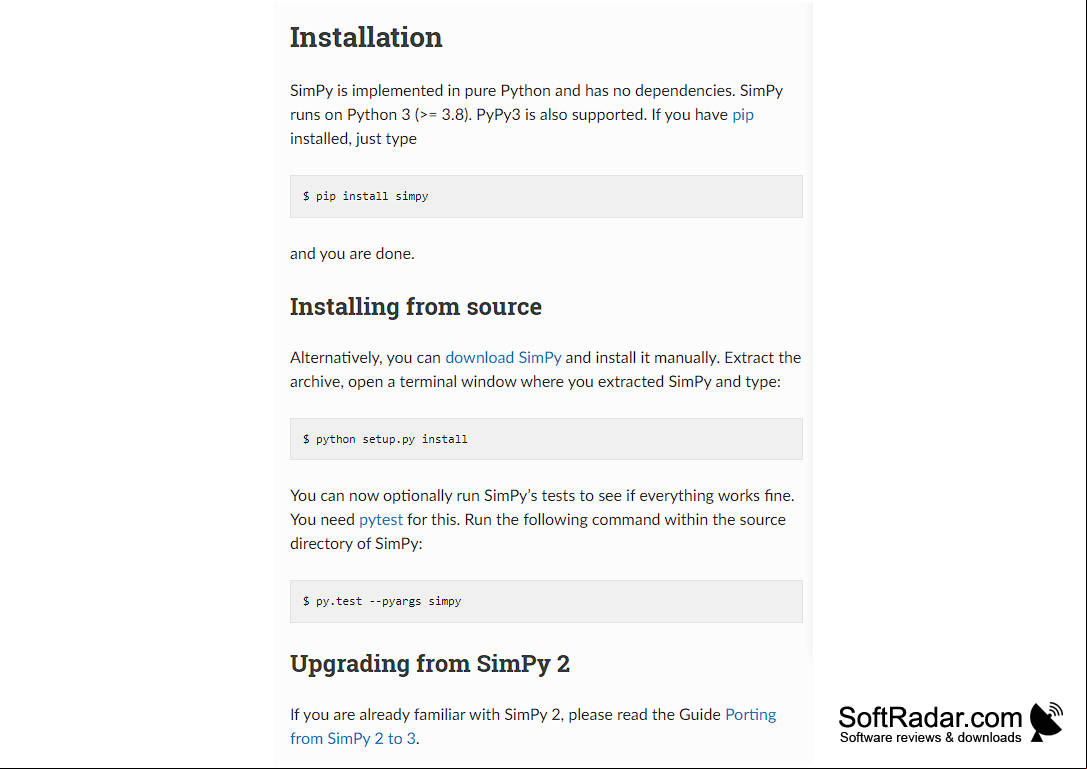Open the pip link
This screenshot has height=769, width=1087.
point(742,115)
